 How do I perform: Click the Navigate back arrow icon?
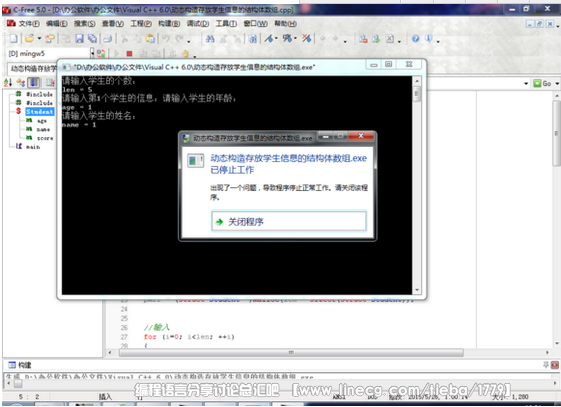pyautogui.click(x=323, y=38)
